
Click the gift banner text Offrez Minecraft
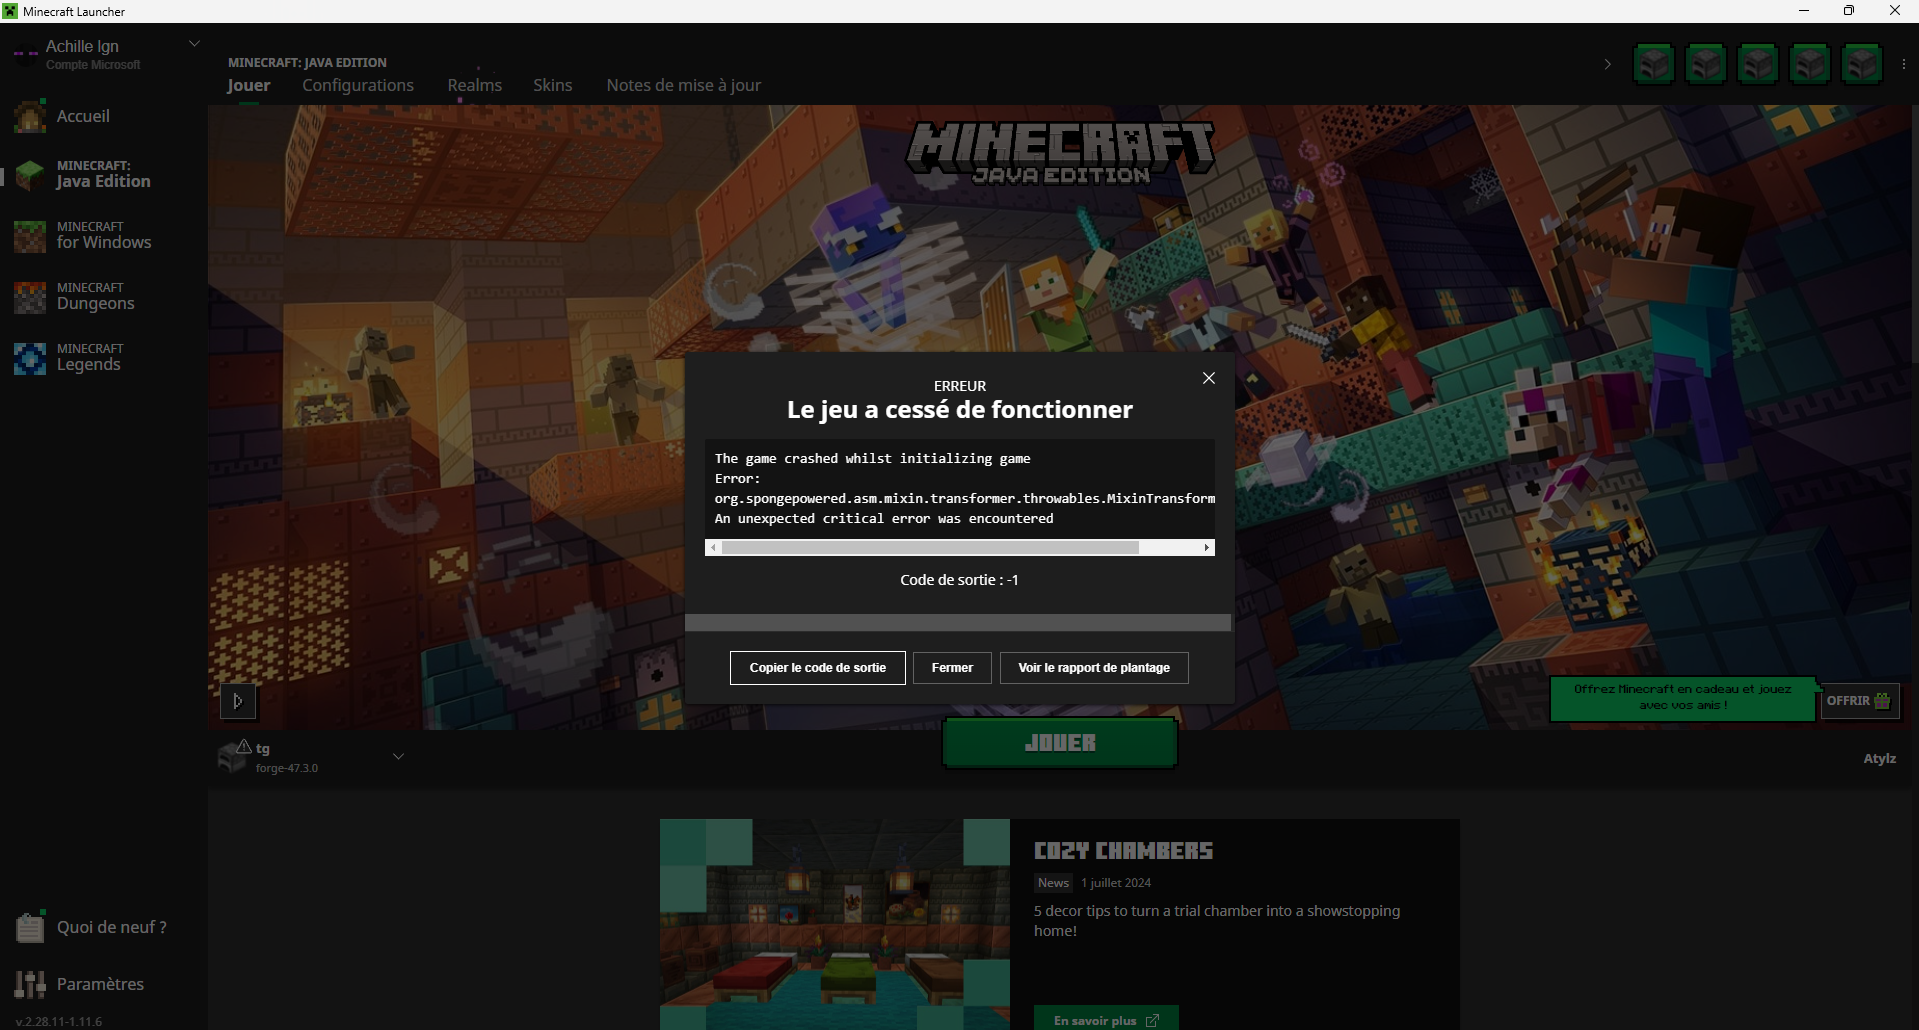[x=1683, y=697]
